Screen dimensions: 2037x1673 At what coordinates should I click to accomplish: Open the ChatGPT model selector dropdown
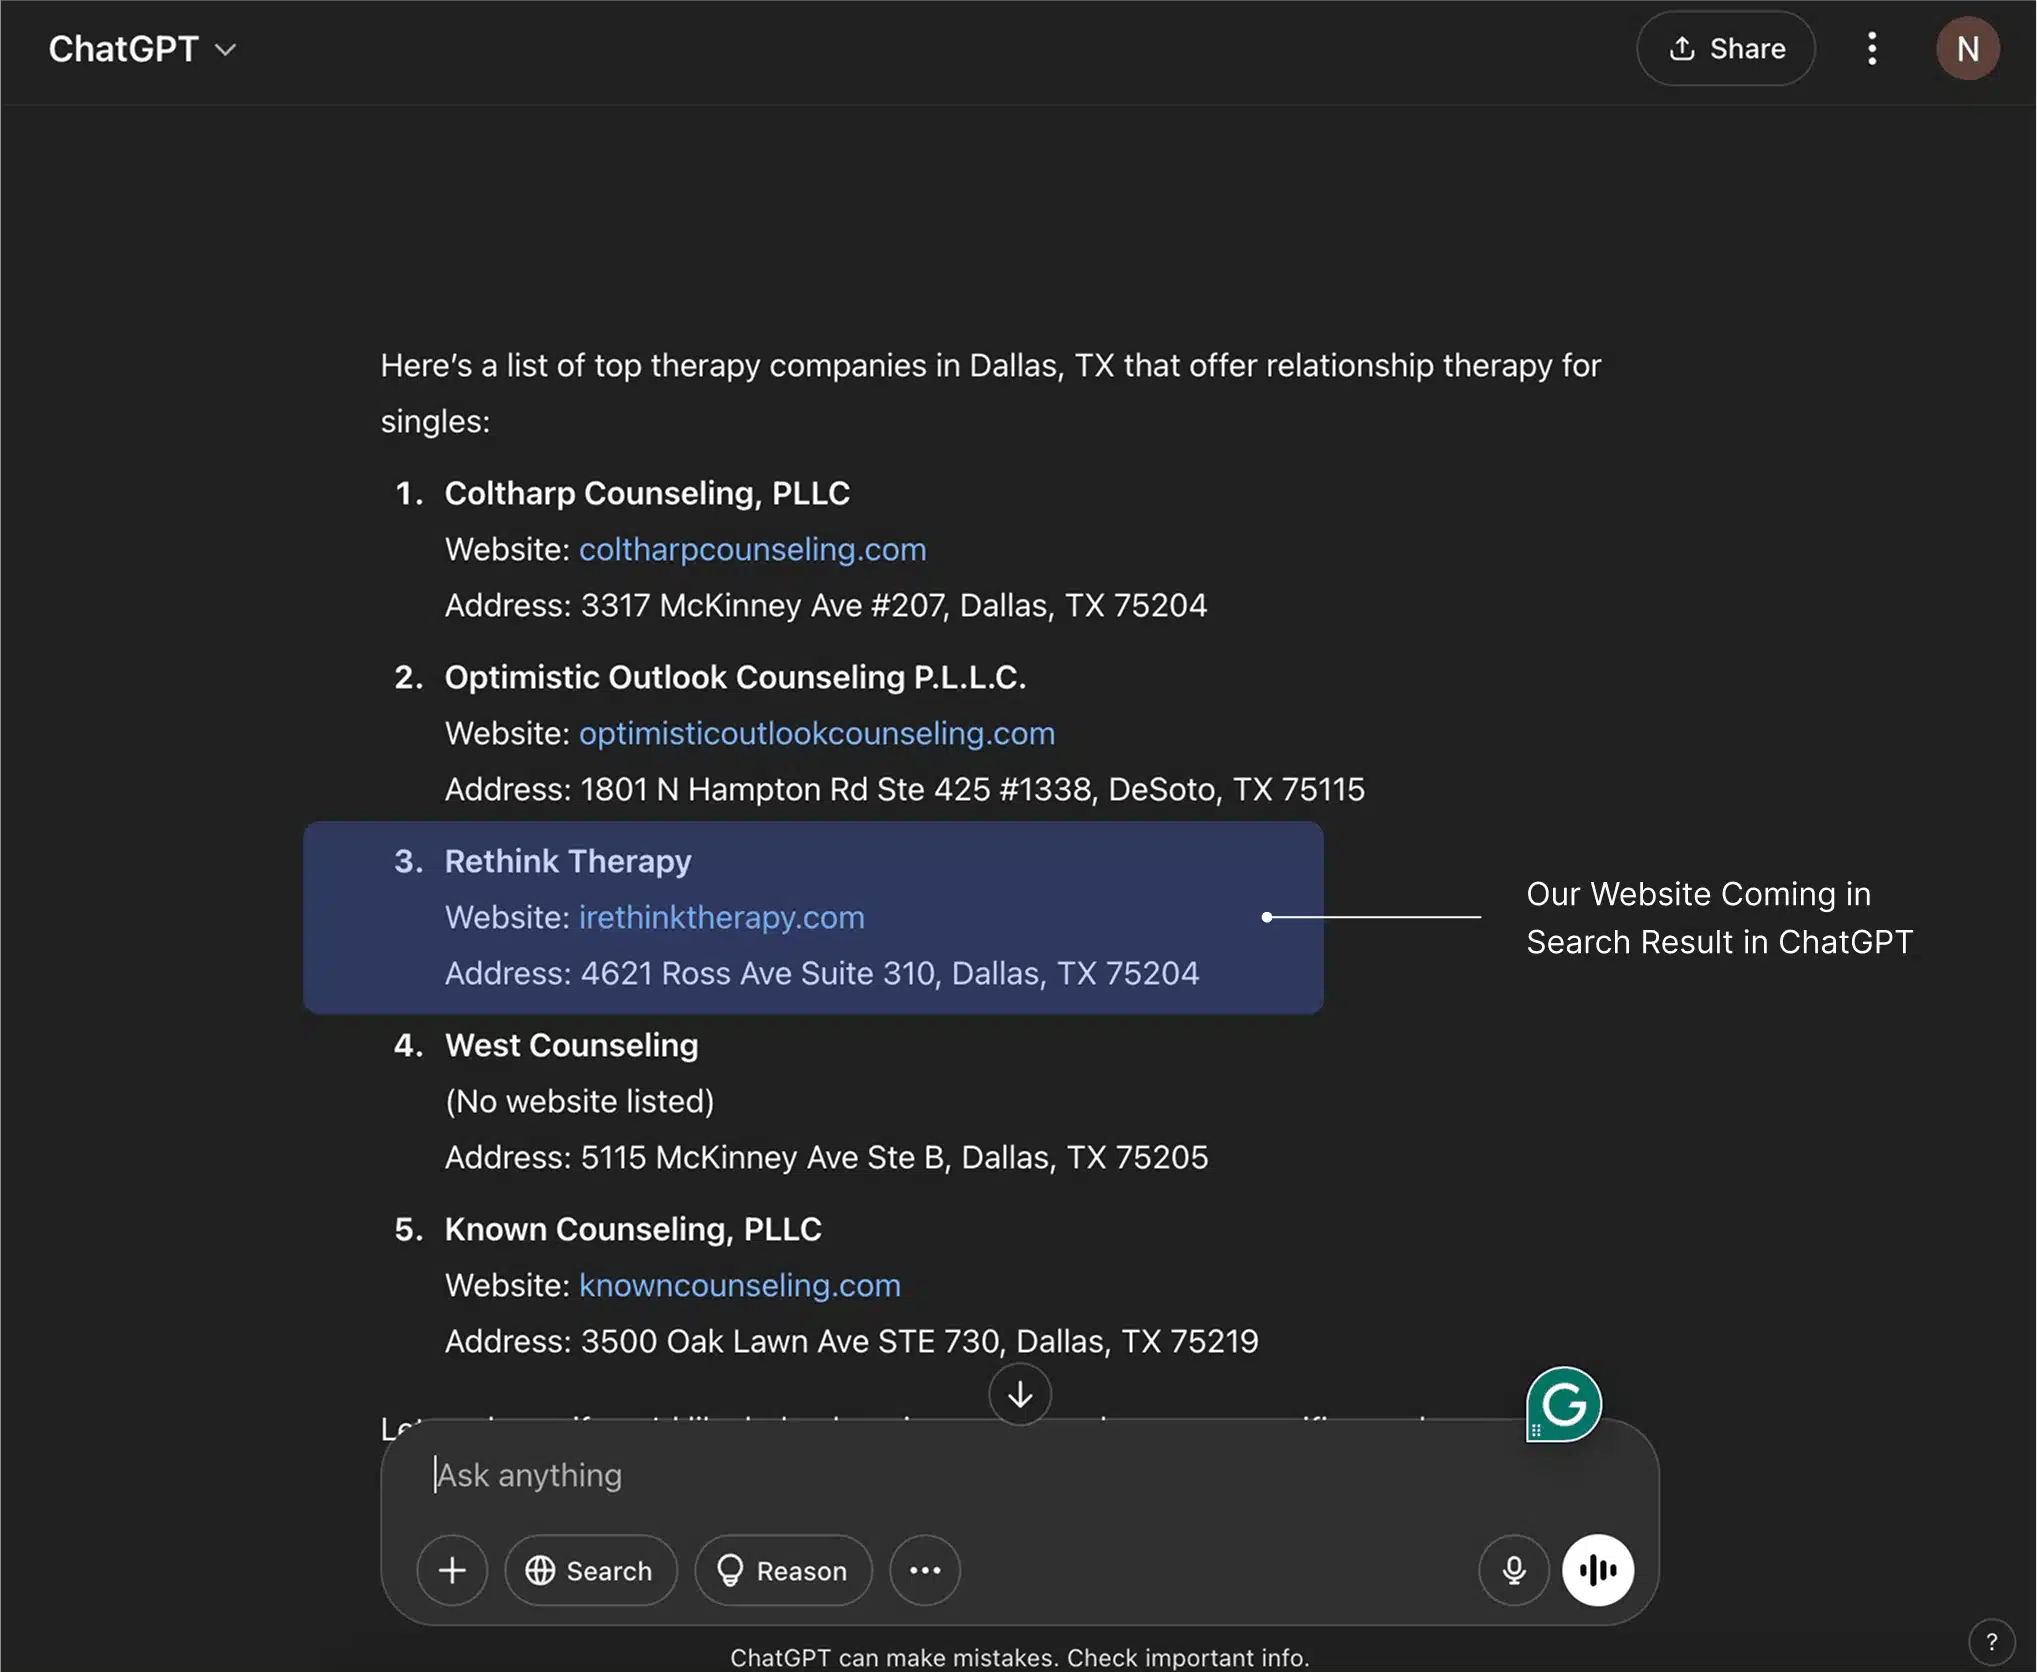[x=142, y=49]
